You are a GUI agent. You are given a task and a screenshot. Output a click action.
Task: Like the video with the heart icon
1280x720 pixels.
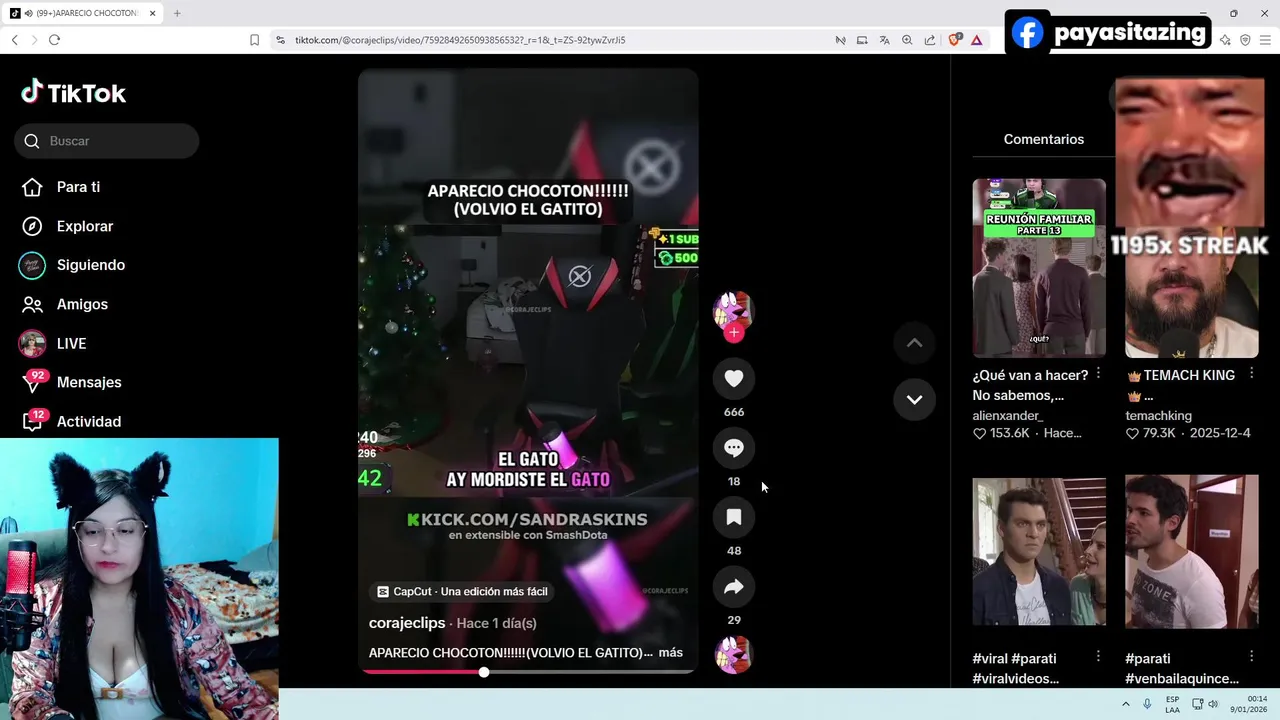pos(734,378)
